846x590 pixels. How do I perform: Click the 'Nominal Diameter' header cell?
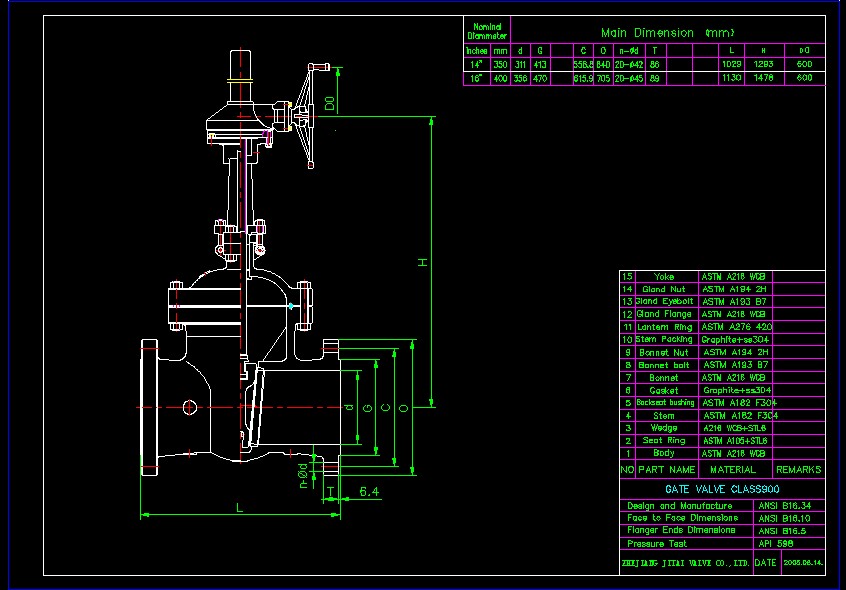(487, 31)
